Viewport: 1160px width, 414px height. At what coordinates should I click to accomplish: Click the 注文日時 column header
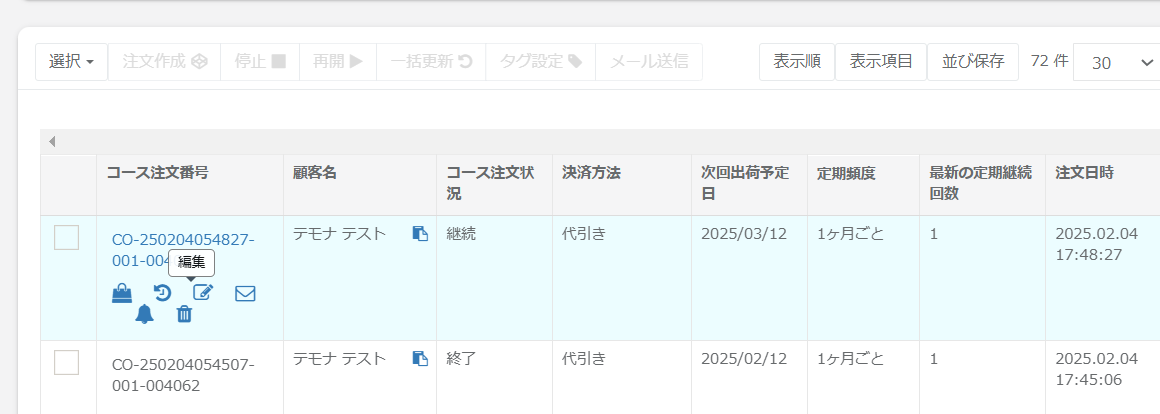pyautogui.click(x=1084, y=173)
